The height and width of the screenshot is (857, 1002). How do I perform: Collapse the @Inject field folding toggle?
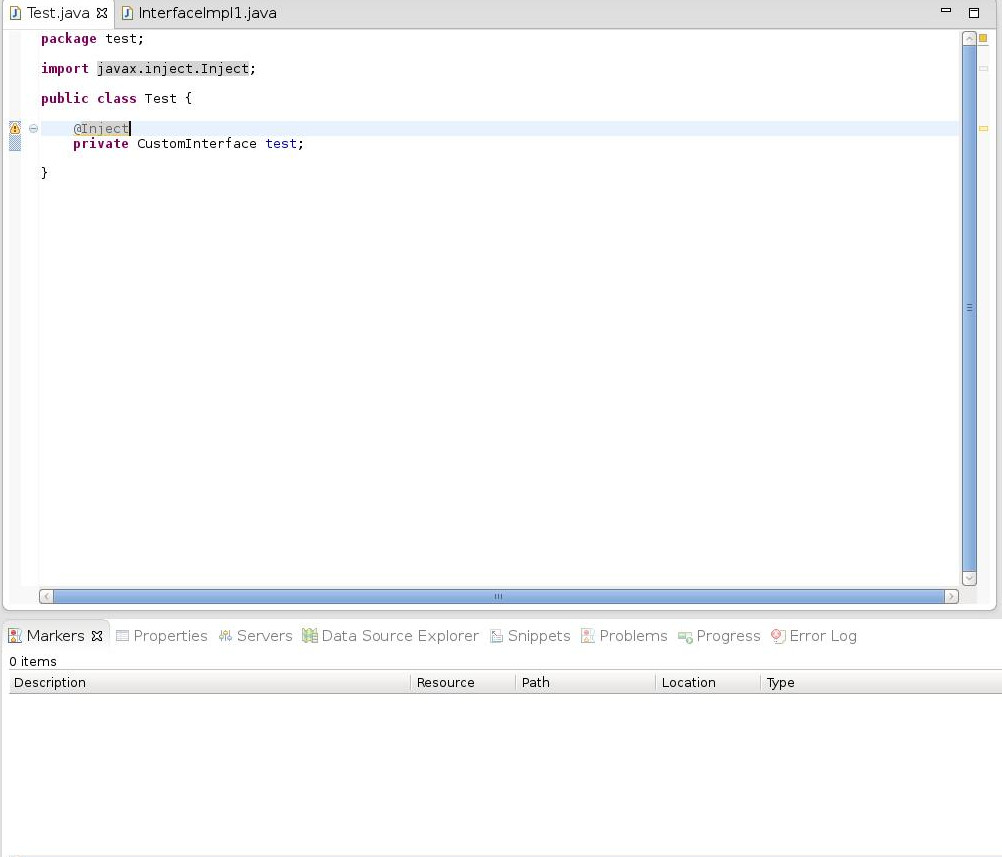[33, 128]
